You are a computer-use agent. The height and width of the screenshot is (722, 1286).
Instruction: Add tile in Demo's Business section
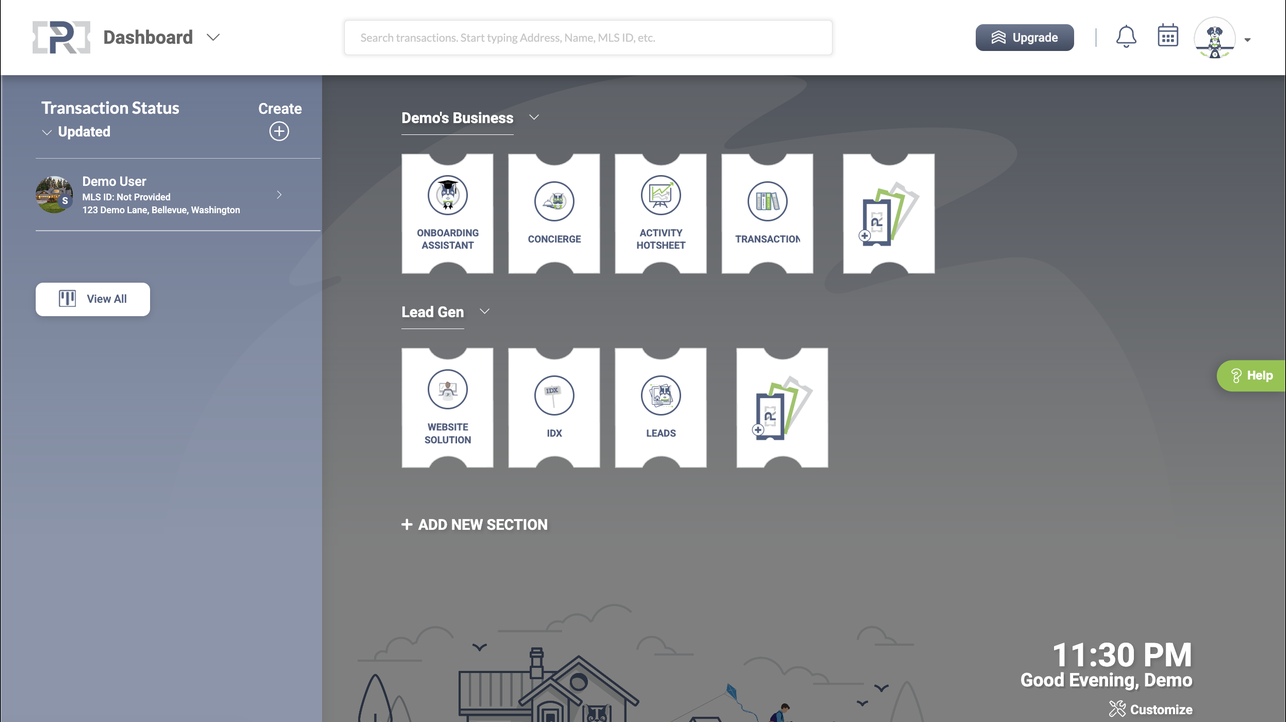[x=889, y=213]
